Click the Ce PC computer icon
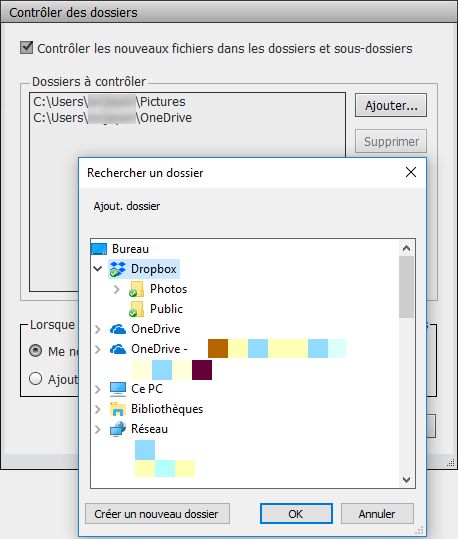 pos(118,389)
